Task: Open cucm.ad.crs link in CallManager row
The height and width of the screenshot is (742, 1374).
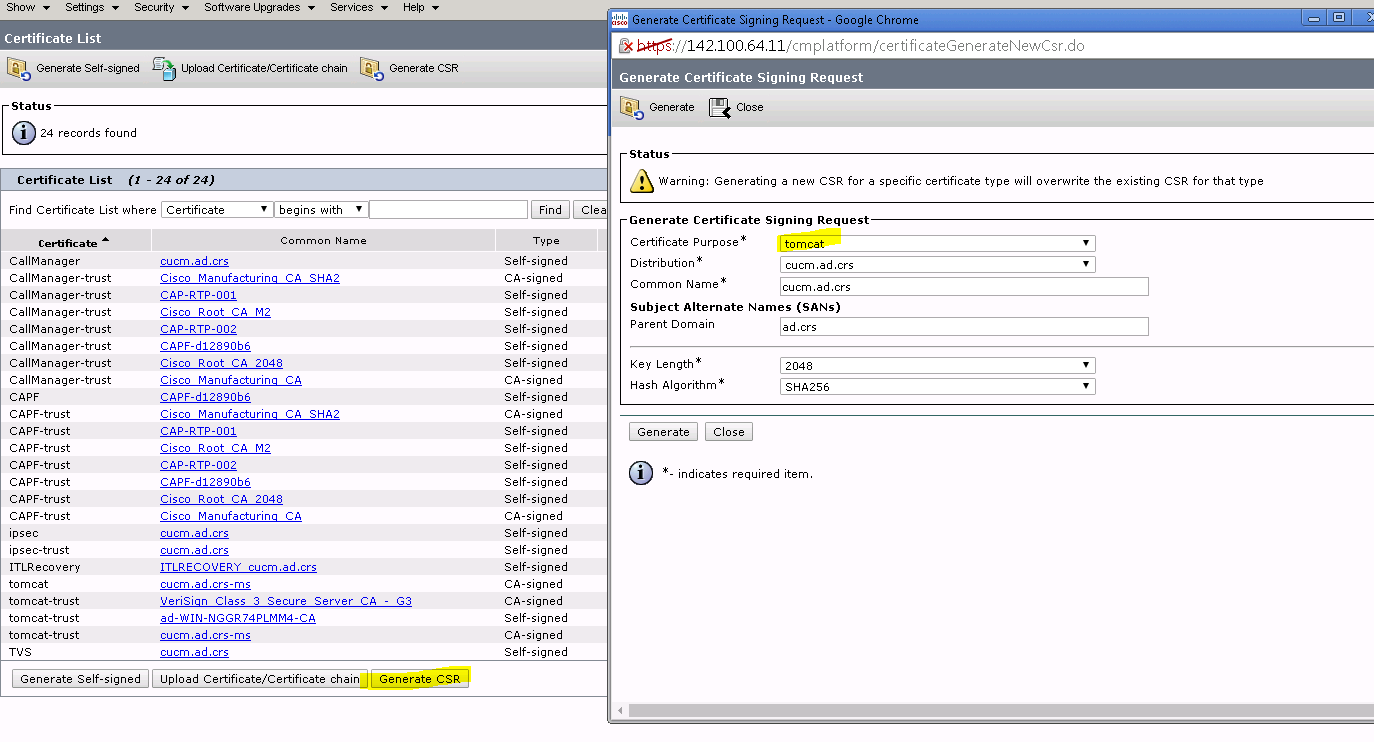Action: click(194, 261)
